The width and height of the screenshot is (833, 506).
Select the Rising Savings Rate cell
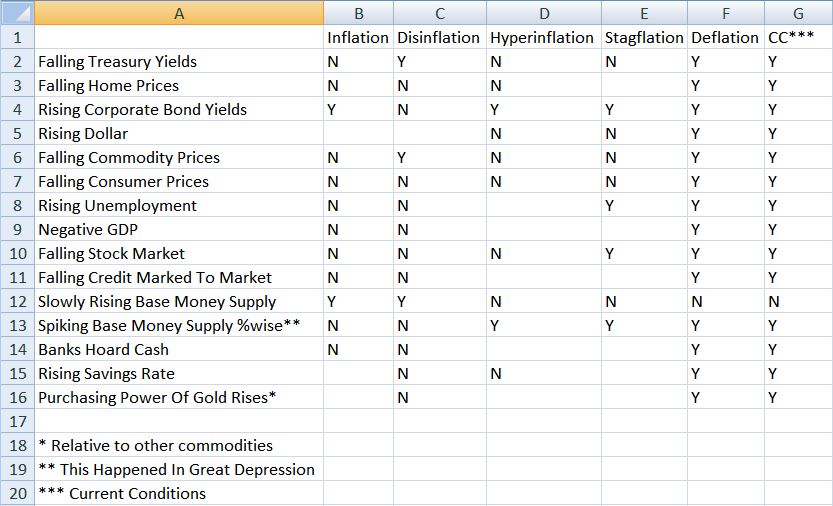pyautogui.click(x=179, y=374)
